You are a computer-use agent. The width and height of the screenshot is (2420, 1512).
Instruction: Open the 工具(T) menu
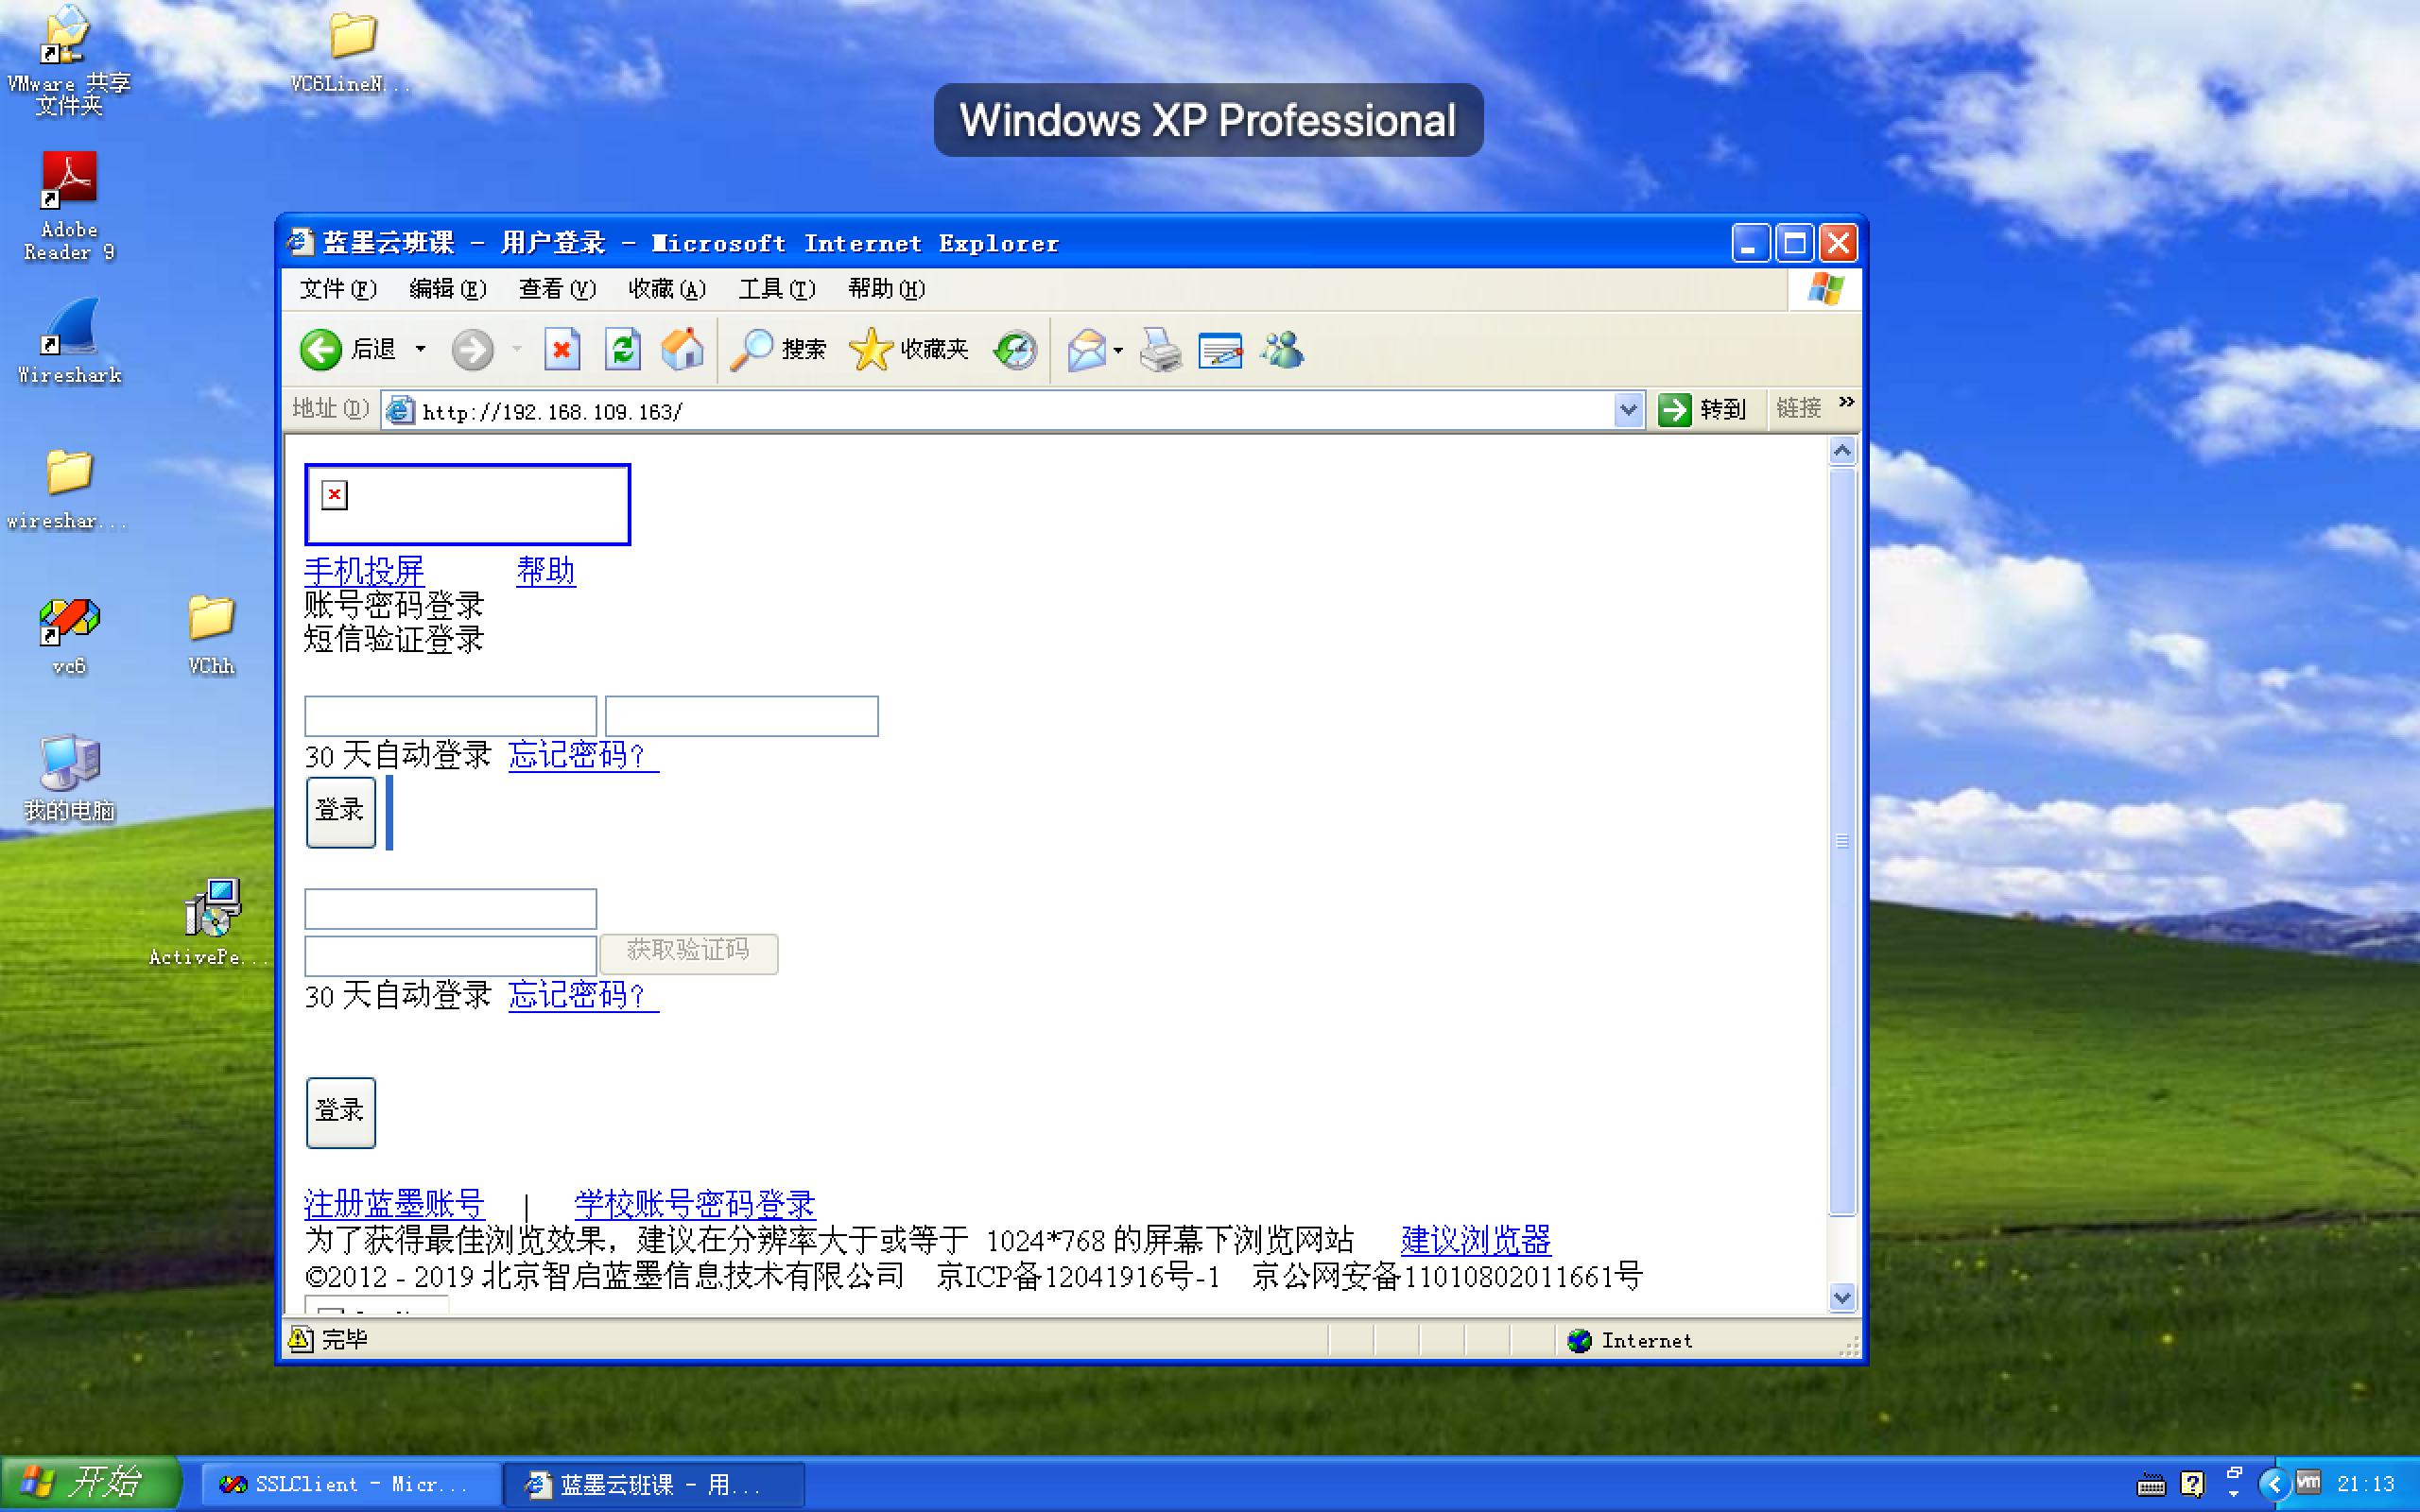pyautogui.click(x=777, y=289)
